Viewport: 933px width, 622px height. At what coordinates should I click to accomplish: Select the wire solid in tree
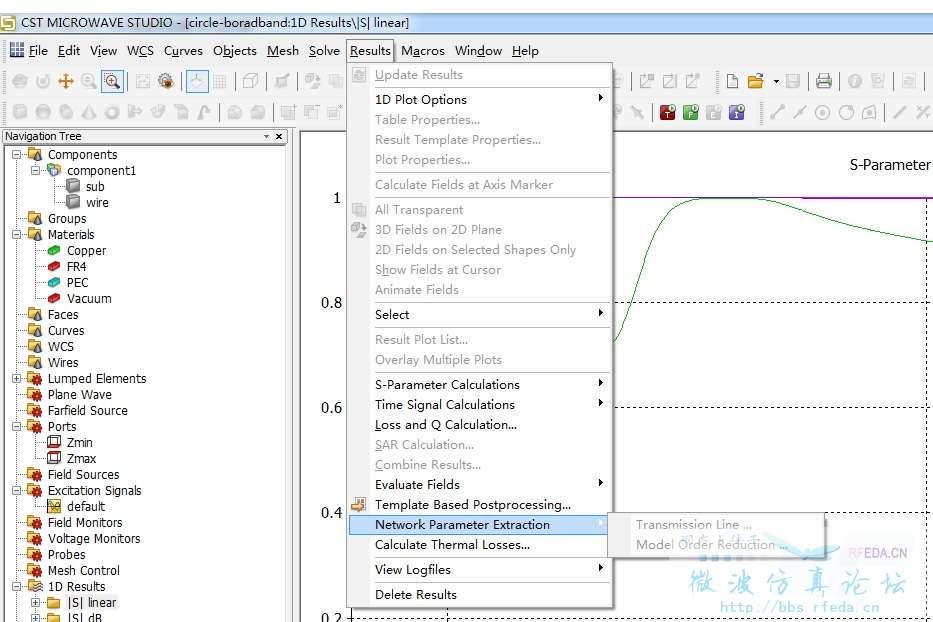(97, 203)
